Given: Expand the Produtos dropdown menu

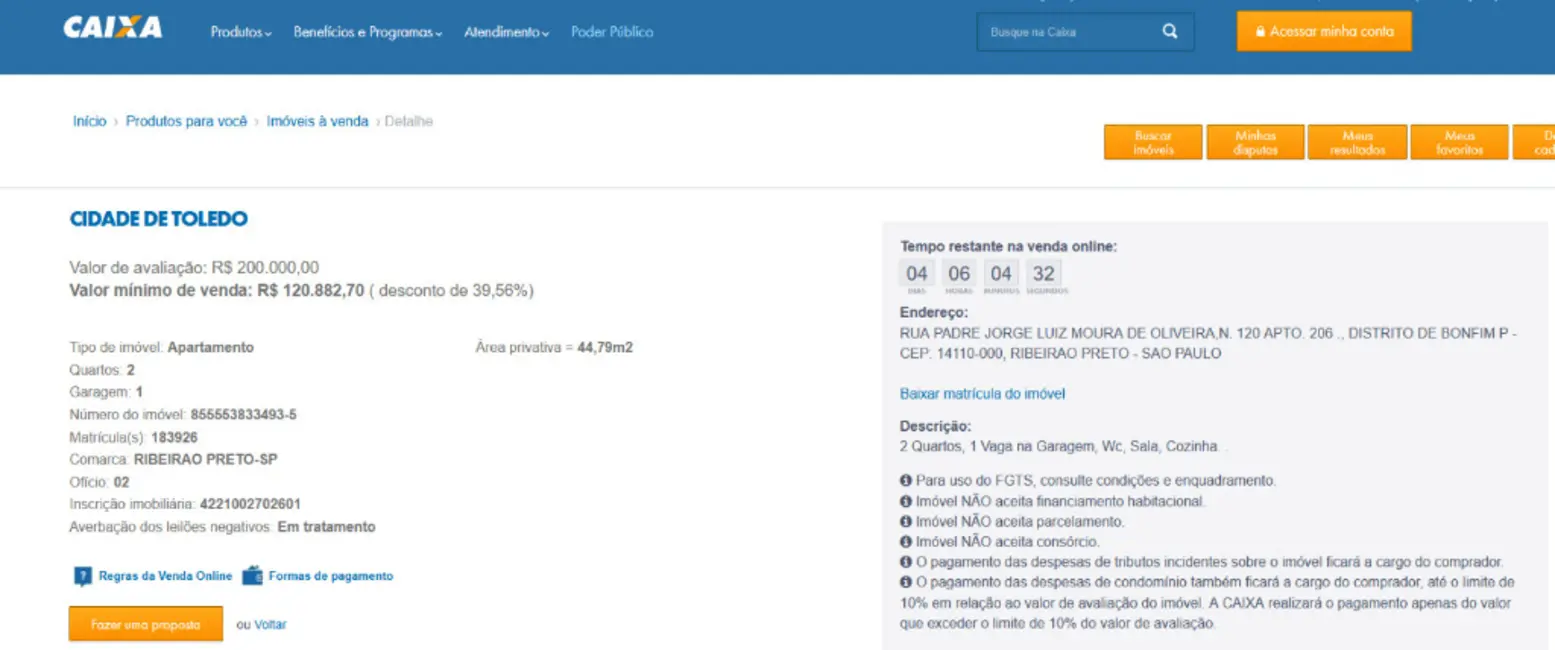Looking at the screenshot, I should click(241, 32).
